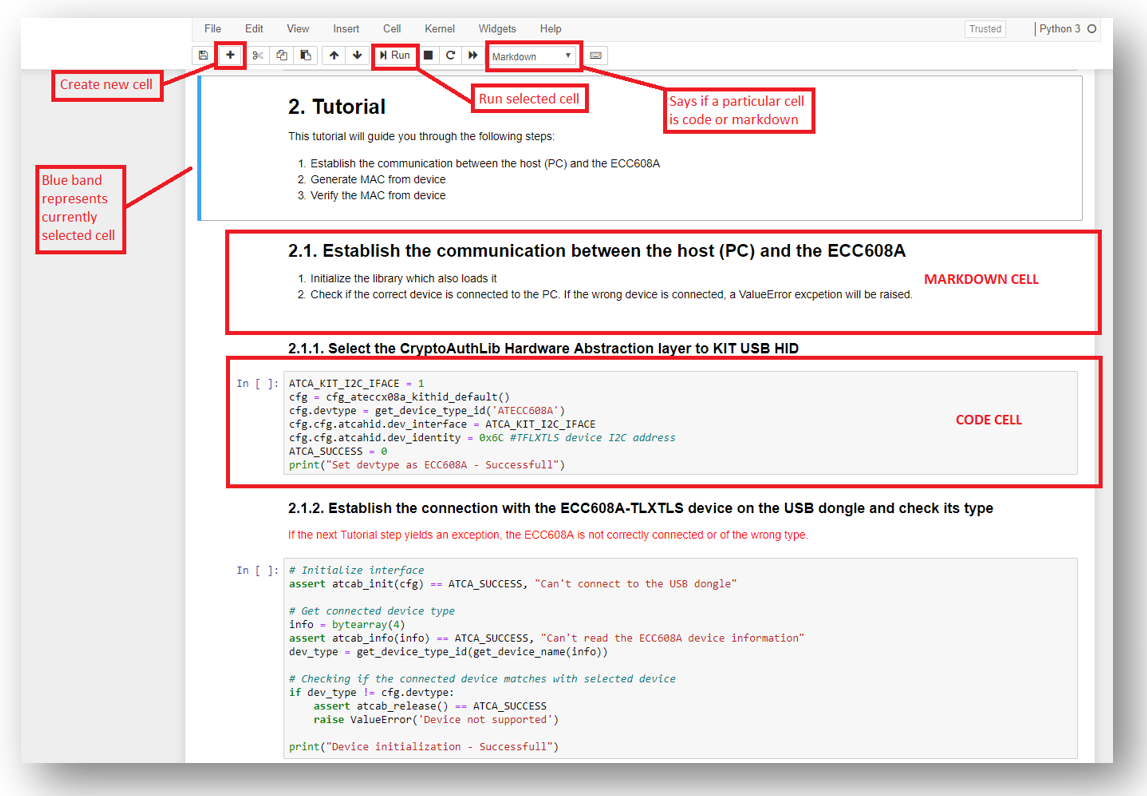Click the save notebook icon
This screenshot has height=796, width=1147.
(x=203, y=56)
